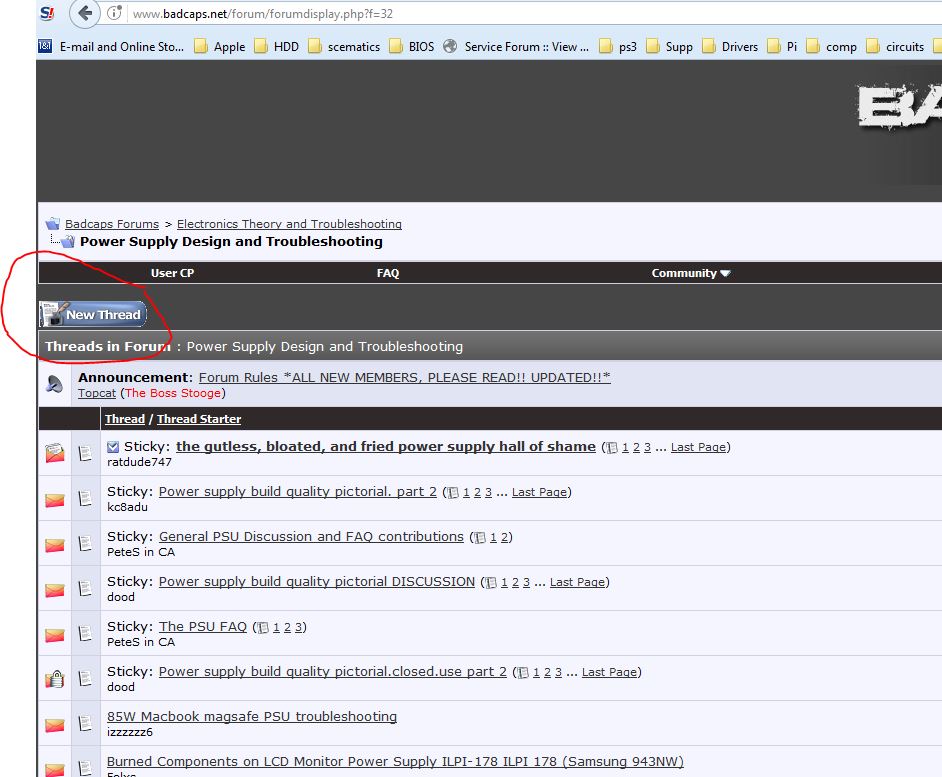Viewport: 942px width, 777px height.
Task: Click envelope icon for pictorial part 2 thread
Action: (x=55, y=500)
